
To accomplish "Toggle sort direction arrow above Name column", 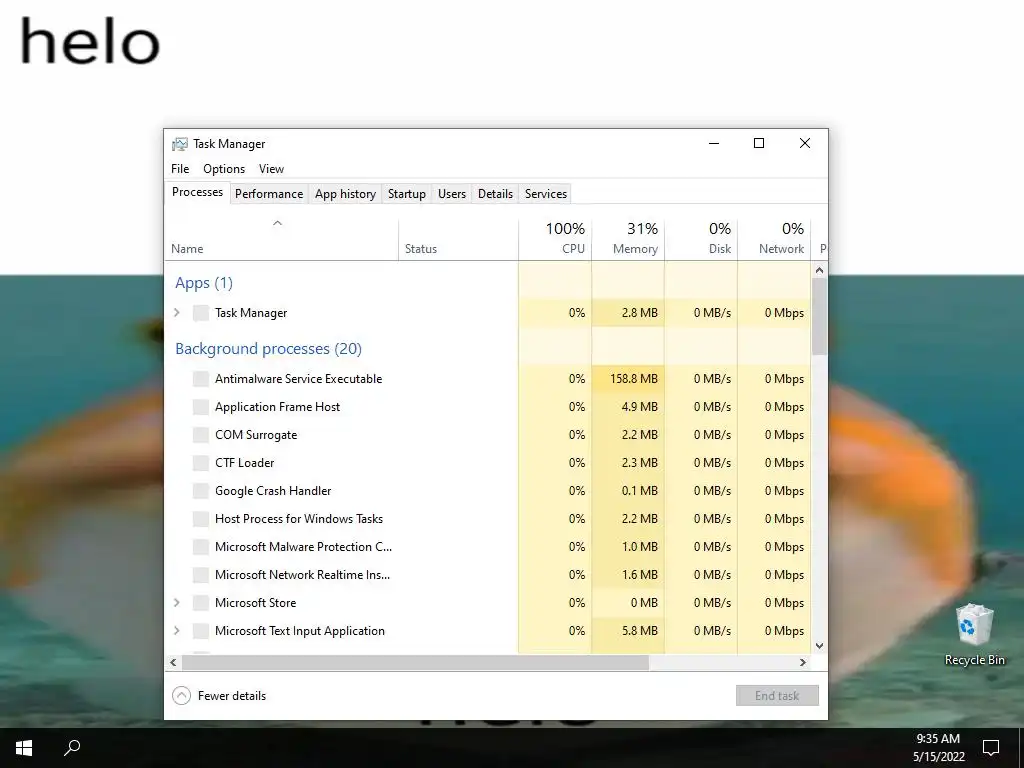I will (x=278, y=223).
